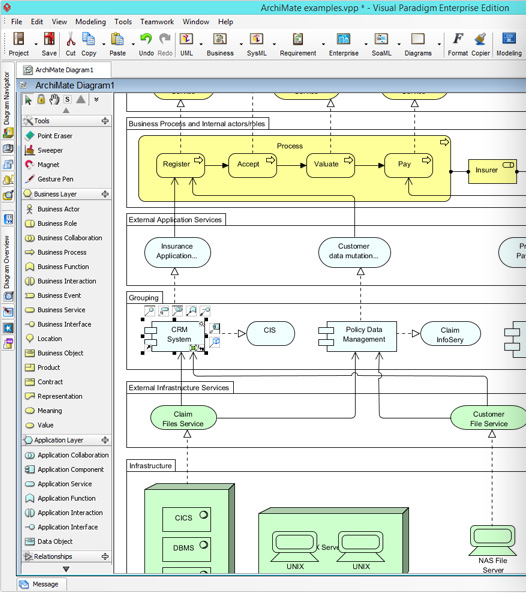Open the Edit menu
Image resolution: width=526 pixels, height=593 pixels.
pyautogui.click(x=37, y=22)
